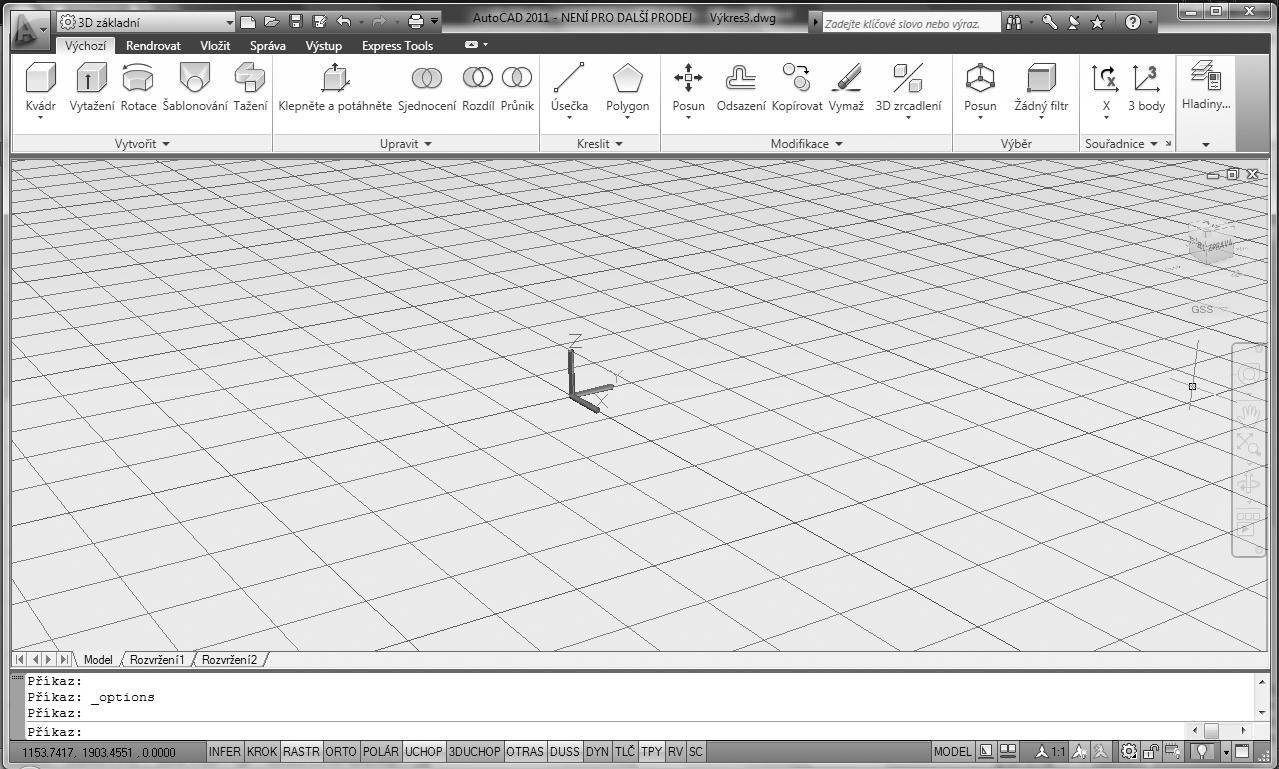Image resolution: width=1279 pixels, height=769 pixels.
Task: Select the Kopírovat copy tool
Action: click(797, 88)
